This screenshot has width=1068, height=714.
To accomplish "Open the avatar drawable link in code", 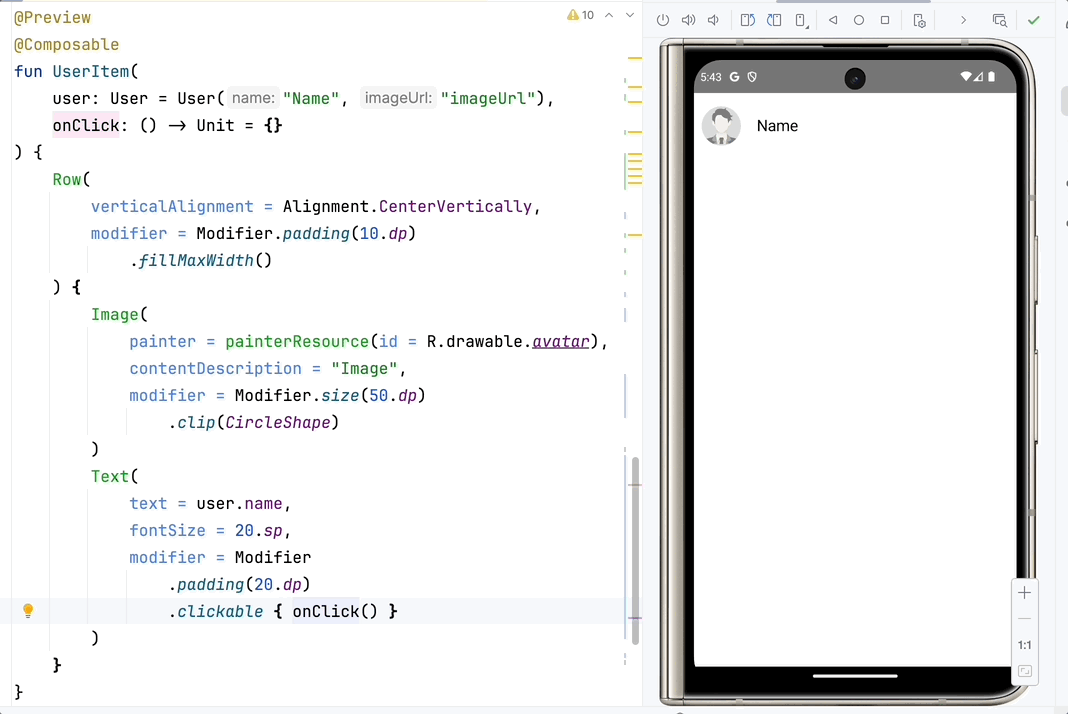I will 560,341.
